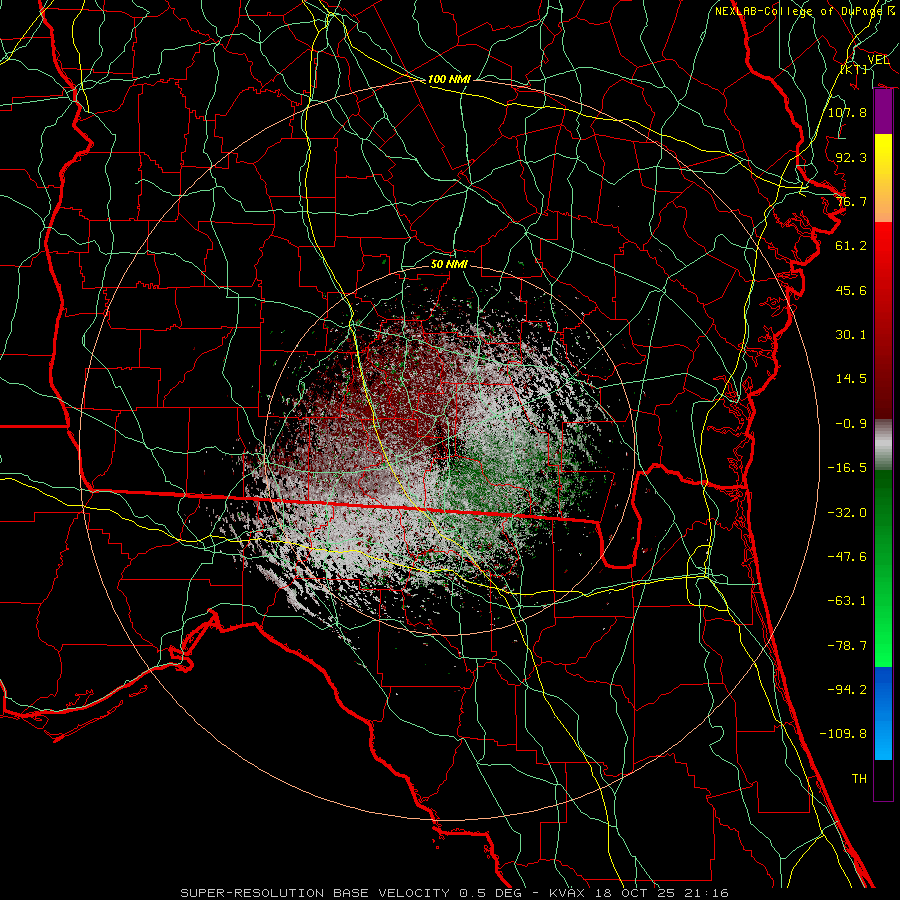Click the 76.7 velocity scale value
Screen dimensions: 900x900
click(851, 201)
